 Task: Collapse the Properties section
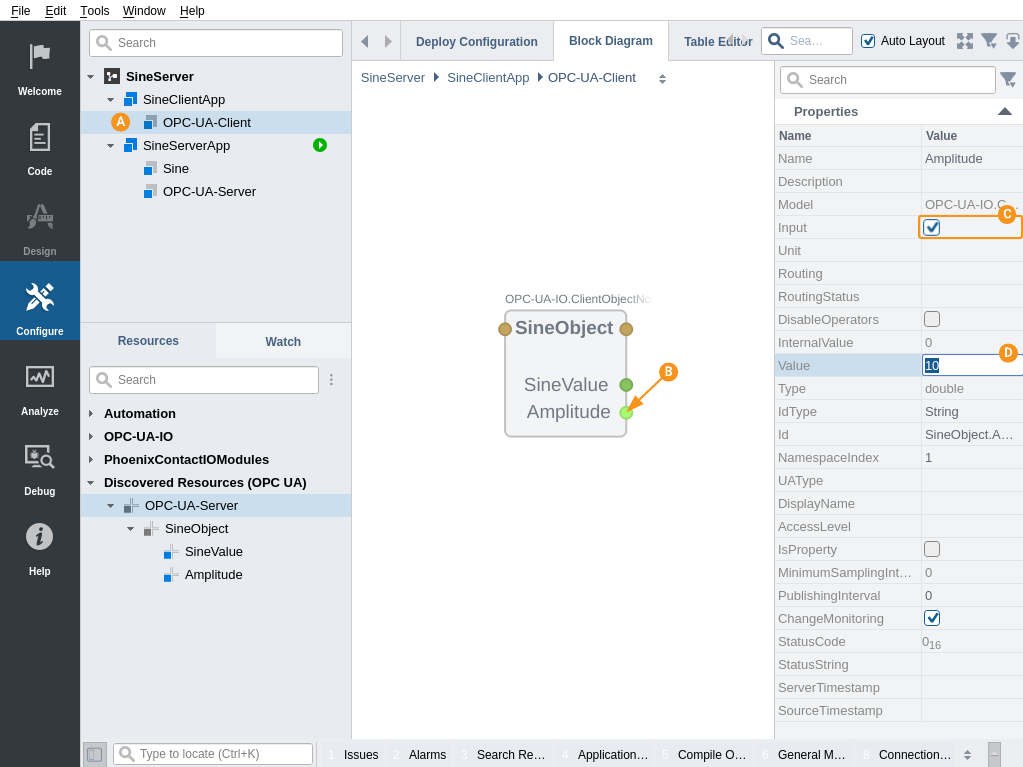[1004, 111]
